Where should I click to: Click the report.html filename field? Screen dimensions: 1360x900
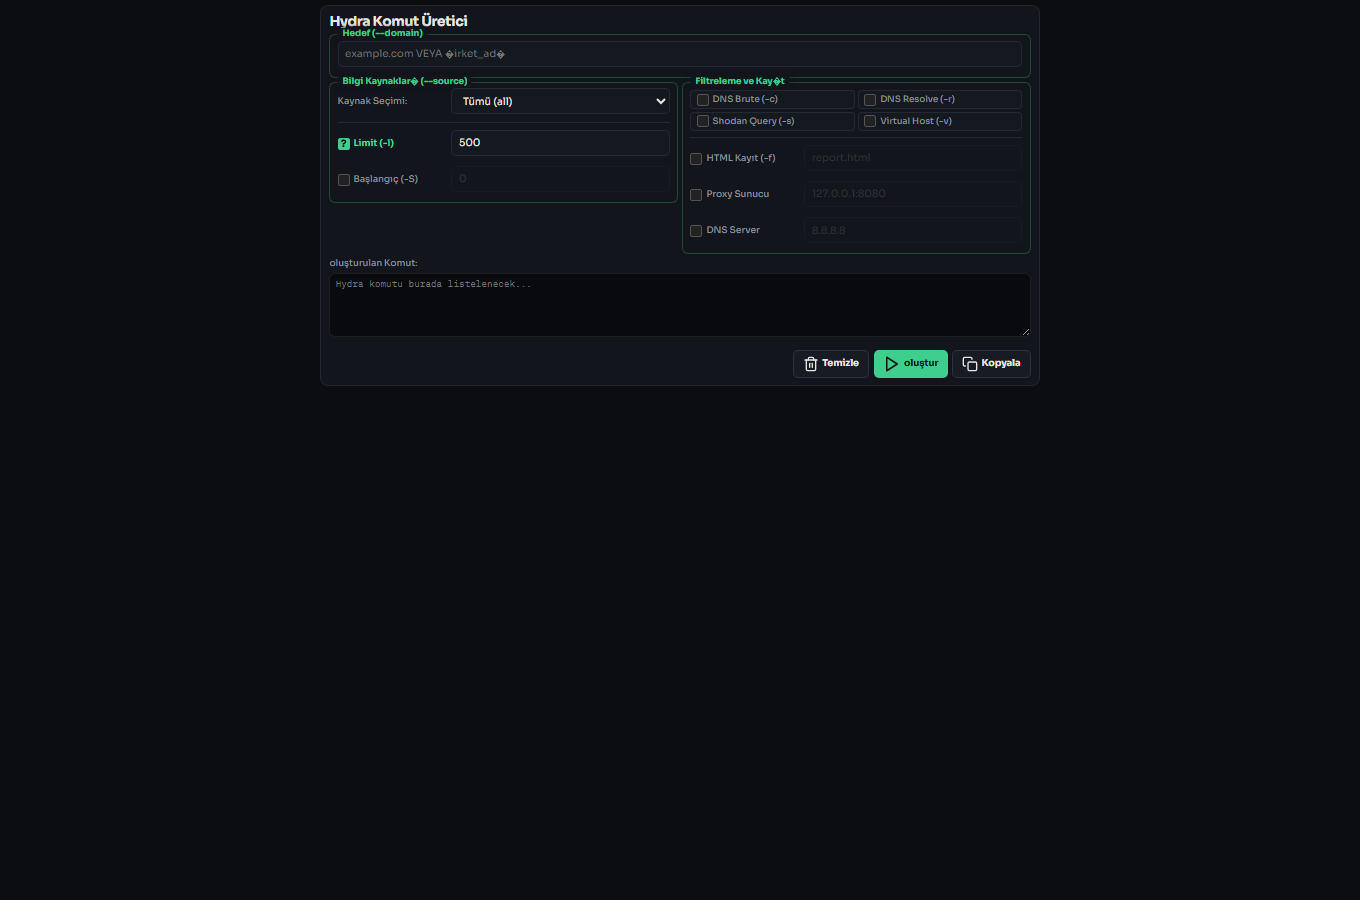click(912, 158)
